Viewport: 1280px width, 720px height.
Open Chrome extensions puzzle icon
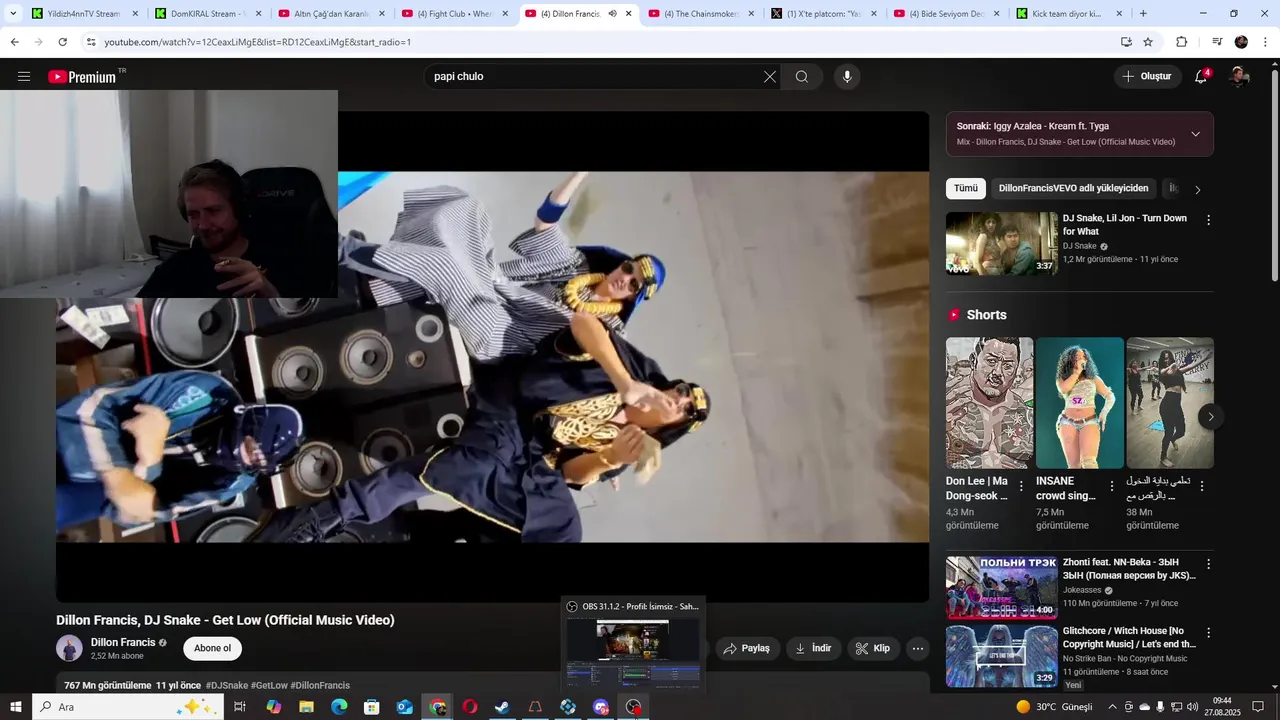point(1182,42)
